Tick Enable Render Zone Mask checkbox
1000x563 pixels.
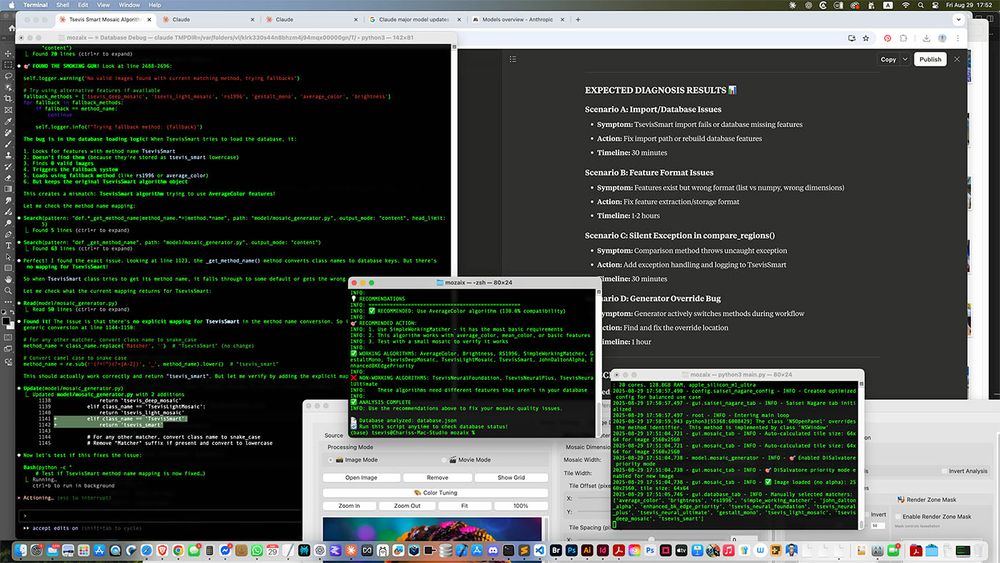(x=898, y=516)
